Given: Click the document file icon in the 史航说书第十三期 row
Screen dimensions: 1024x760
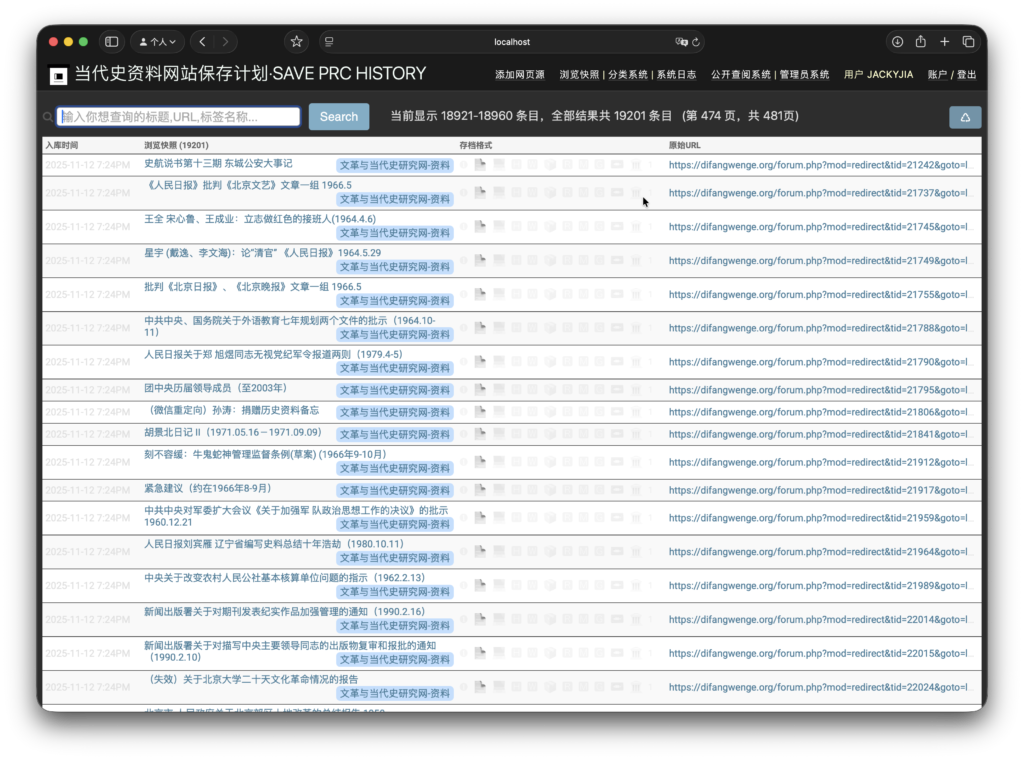Looking at the screenshot, I should (480, 165).
